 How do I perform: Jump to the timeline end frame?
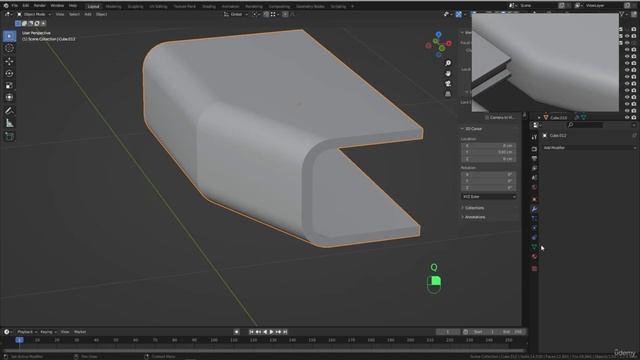[285, 332]
